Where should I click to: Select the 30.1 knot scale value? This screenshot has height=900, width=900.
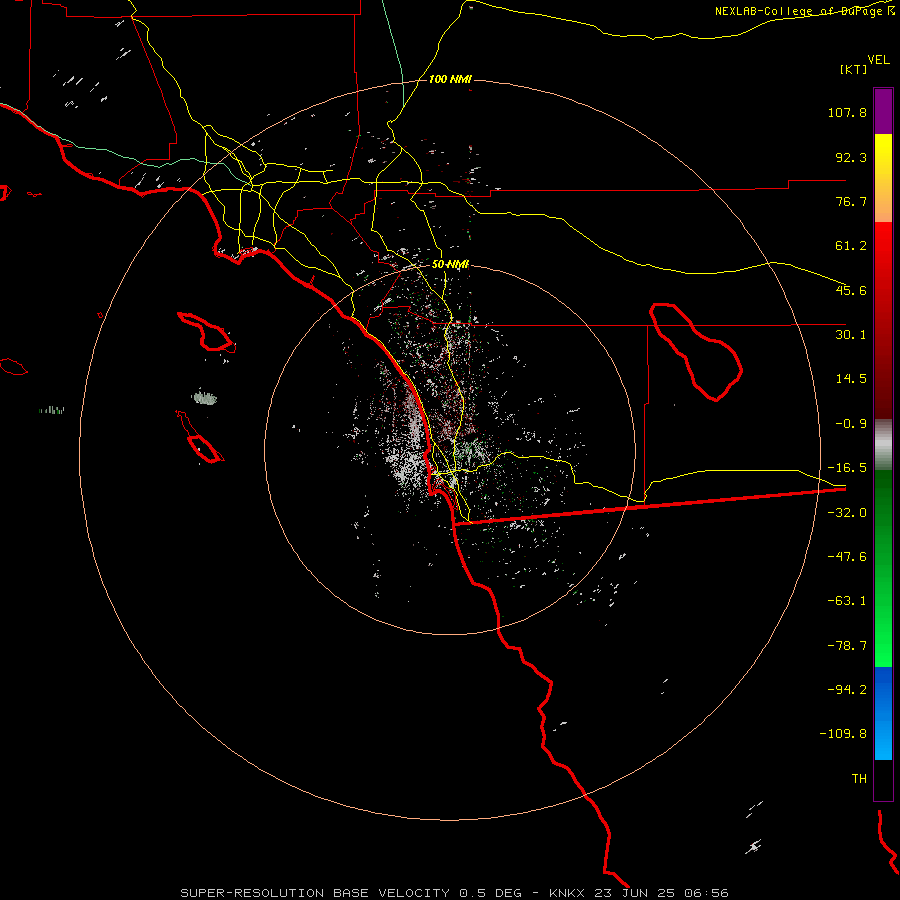point(851,335)
